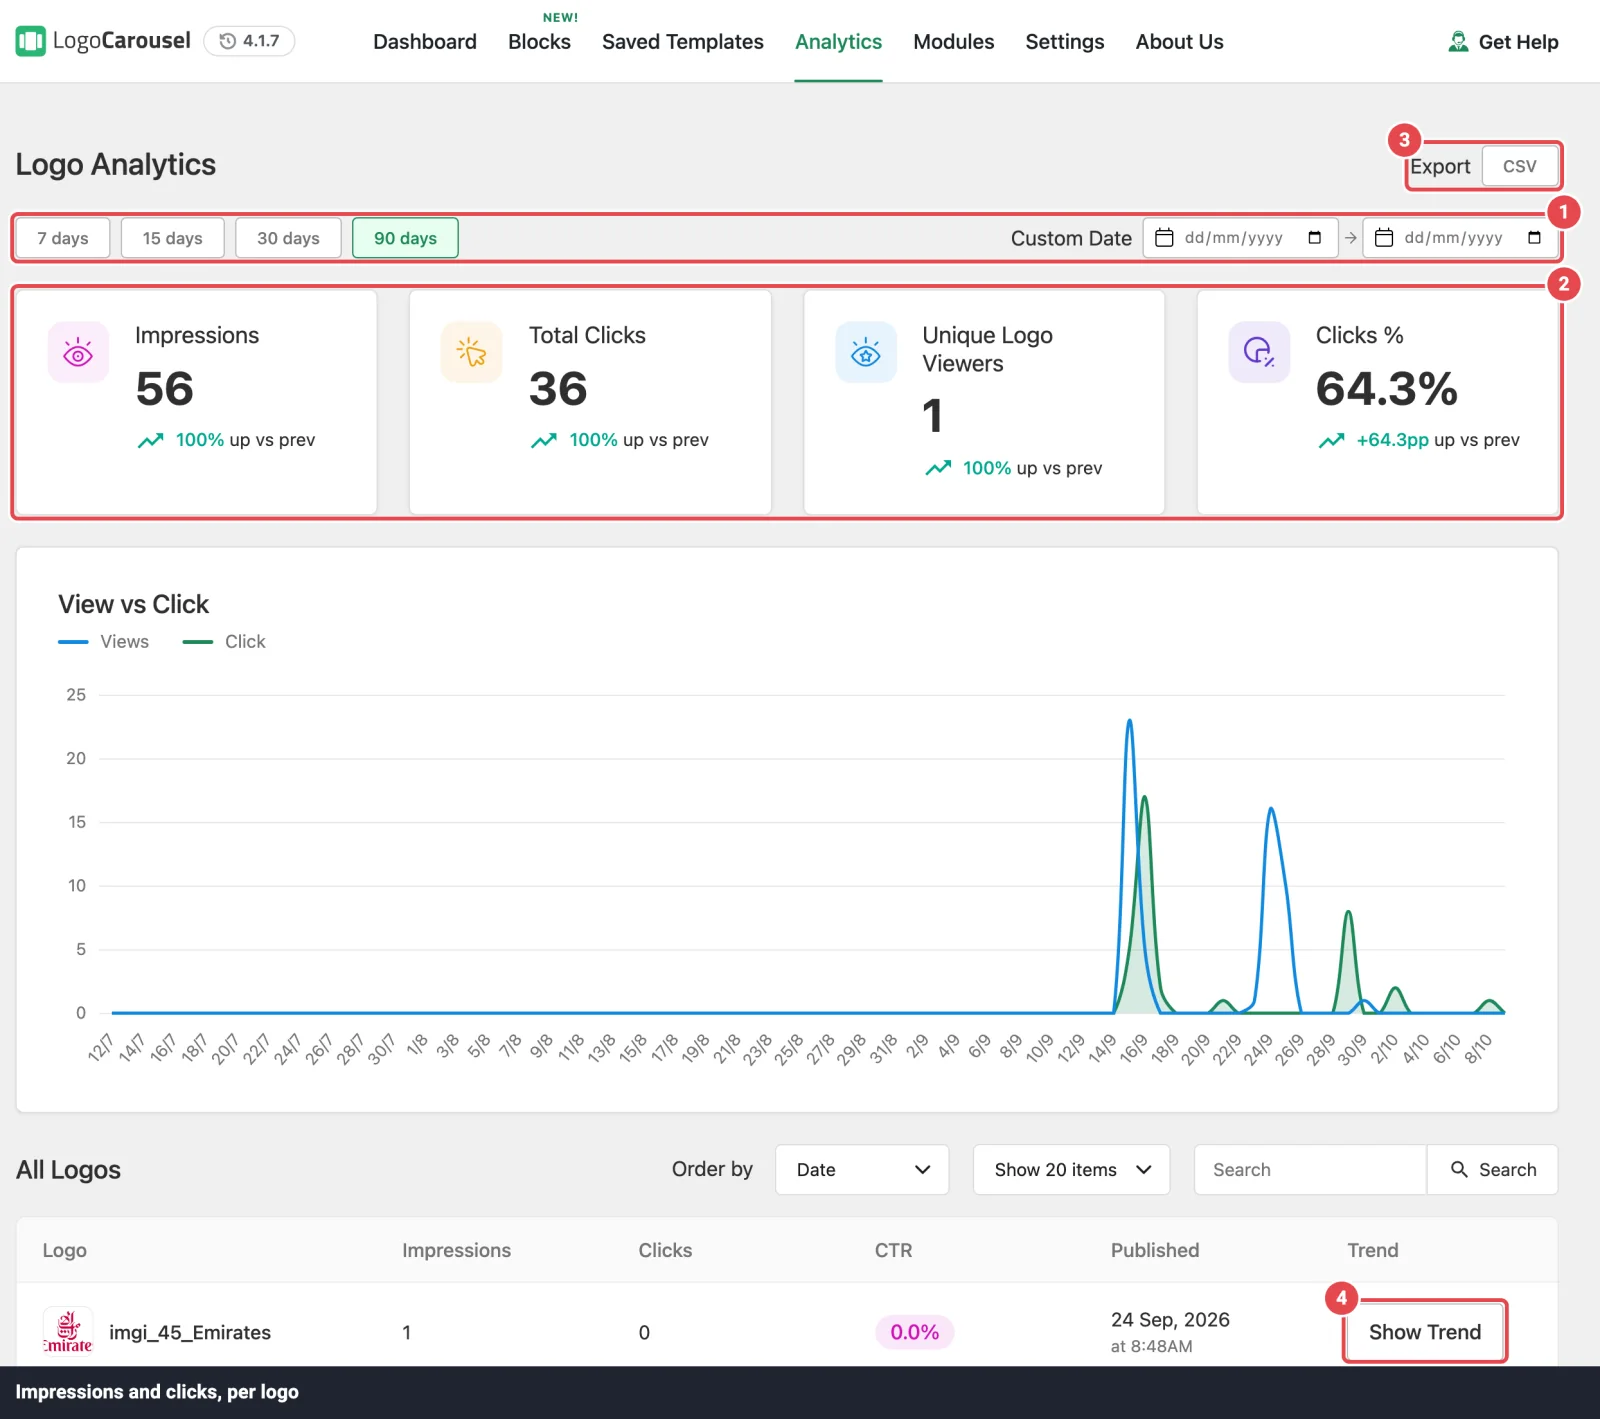Select the 15 days range
Screen dimensions: 1600x1419
click(x=172, y=238)
